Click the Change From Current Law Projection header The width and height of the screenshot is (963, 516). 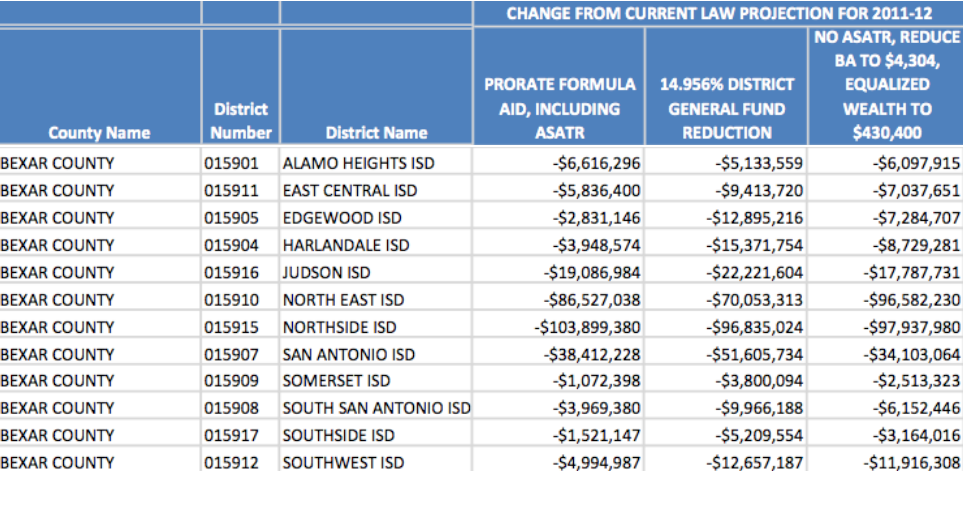[719, 13]
